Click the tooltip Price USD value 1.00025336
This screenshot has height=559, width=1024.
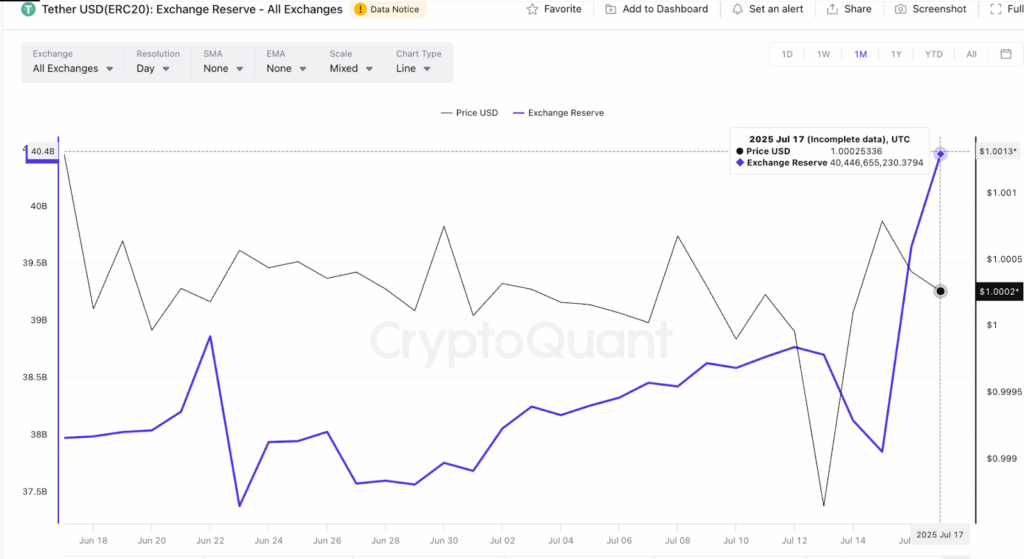pos(856,151)
